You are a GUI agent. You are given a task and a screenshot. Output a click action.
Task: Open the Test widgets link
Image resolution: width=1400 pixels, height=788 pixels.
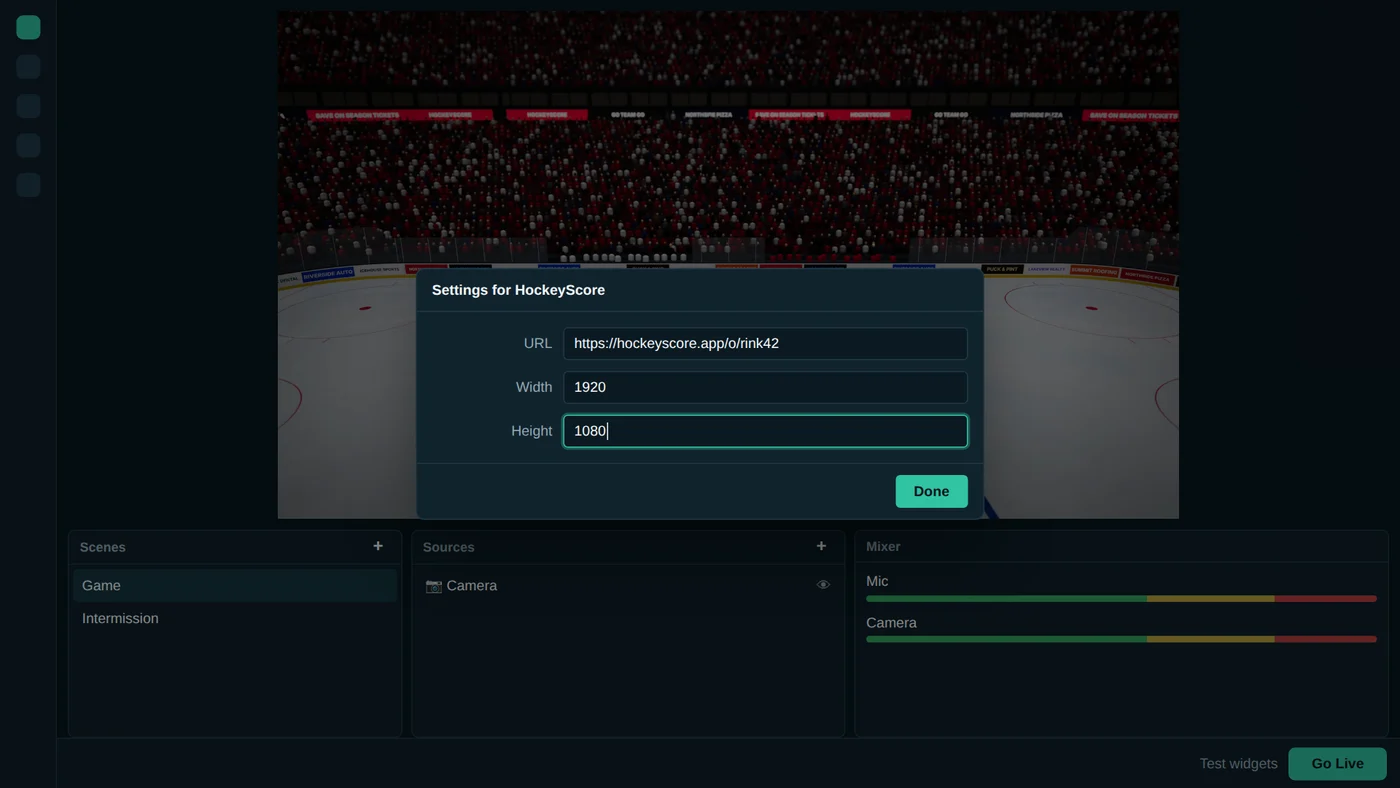[x=1238, y=763]
